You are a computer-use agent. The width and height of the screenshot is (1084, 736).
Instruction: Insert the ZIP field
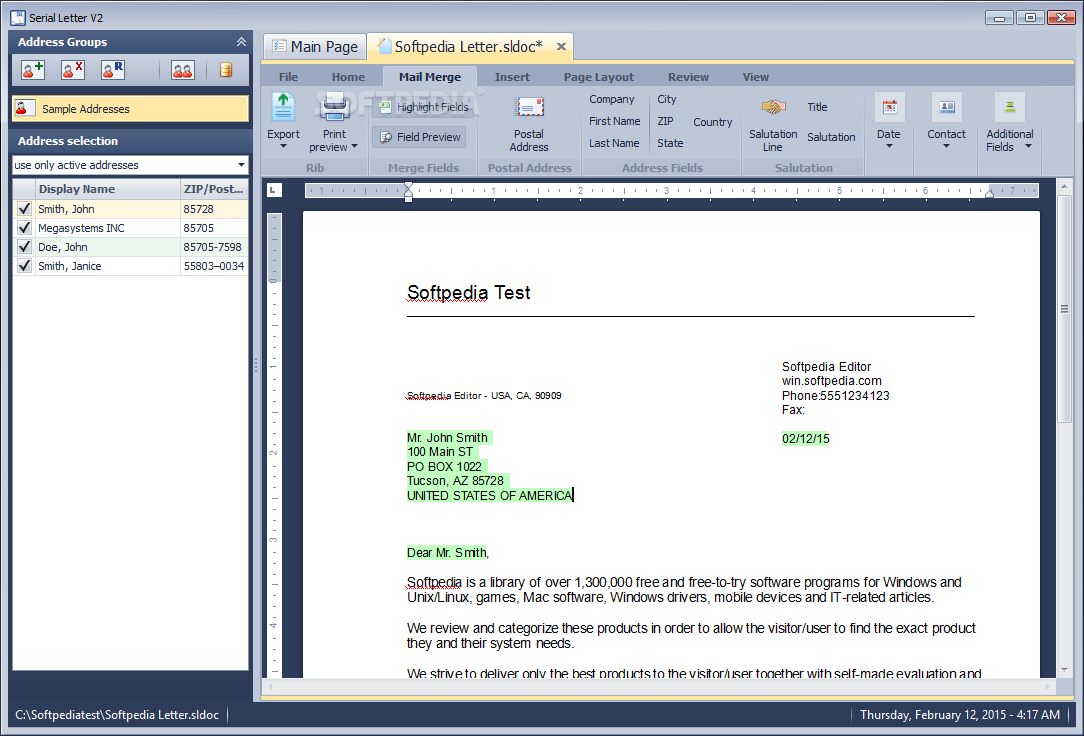pyautogui.click(x=665, y=121)
